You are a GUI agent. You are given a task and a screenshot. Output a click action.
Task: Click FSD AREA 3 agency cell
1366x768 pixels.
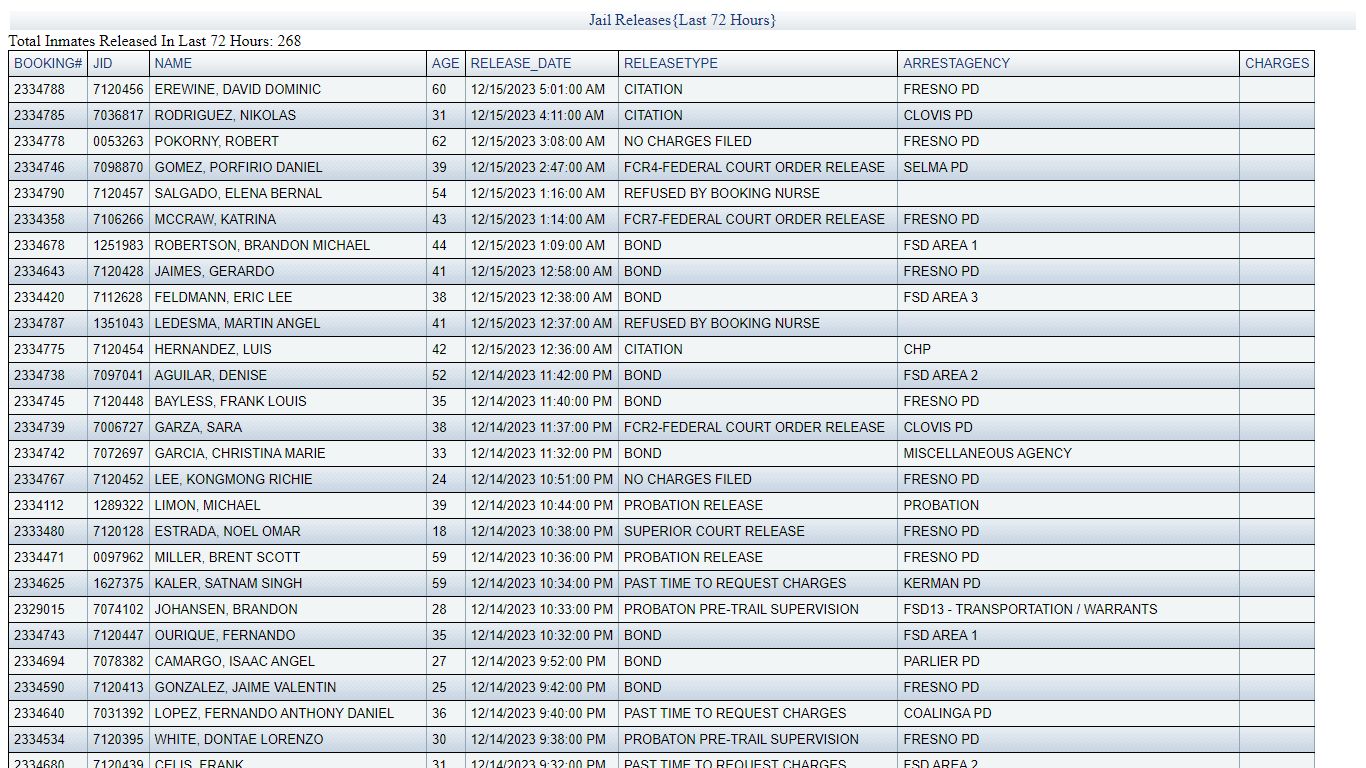pyautogui.click(x=1068, y=297)
